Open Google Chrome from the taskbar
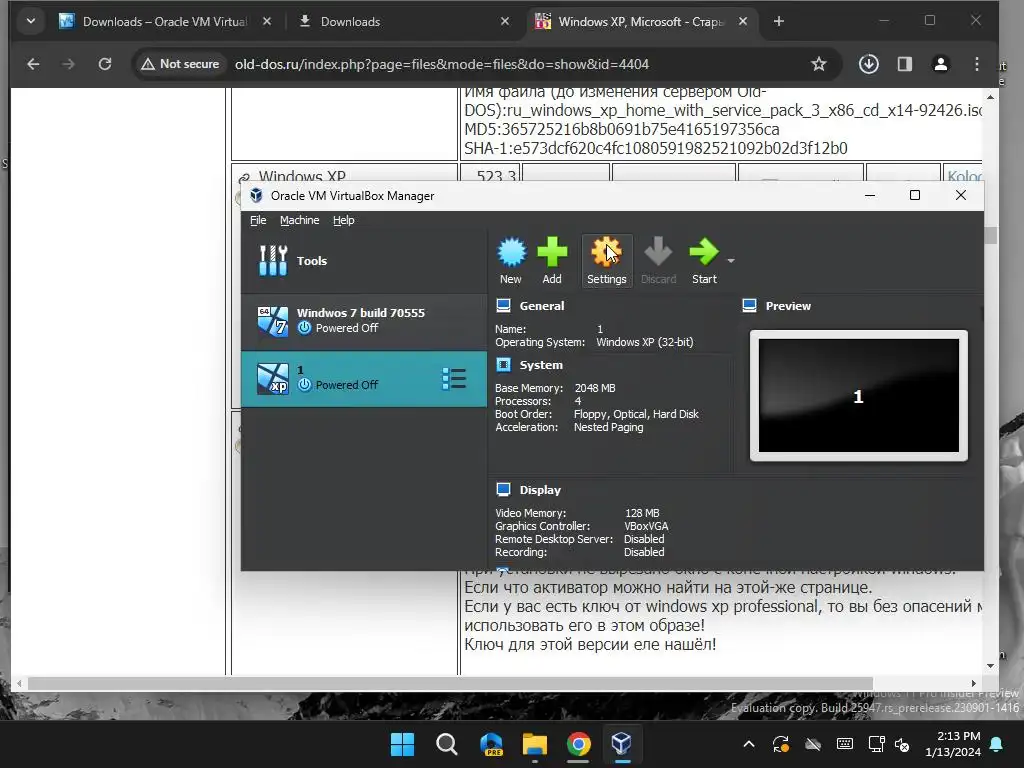Image resolution: width=1024 pixels, height=768 pixels. (x=579, y=744)
